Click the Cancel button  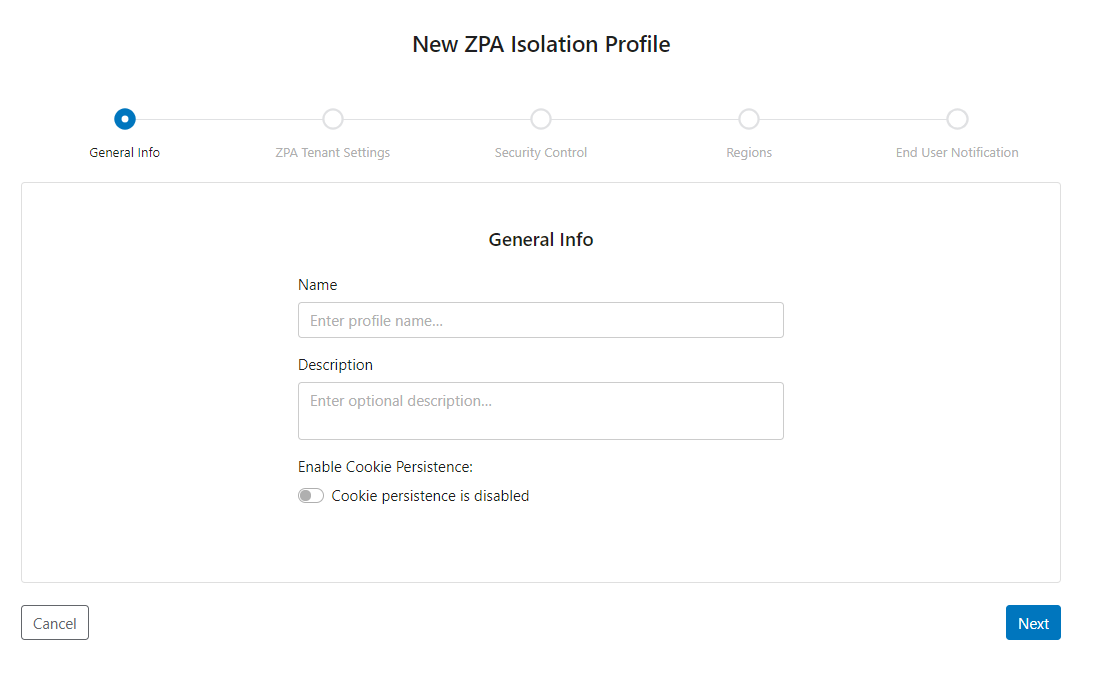pyautogui.click(x=54, y=622)
